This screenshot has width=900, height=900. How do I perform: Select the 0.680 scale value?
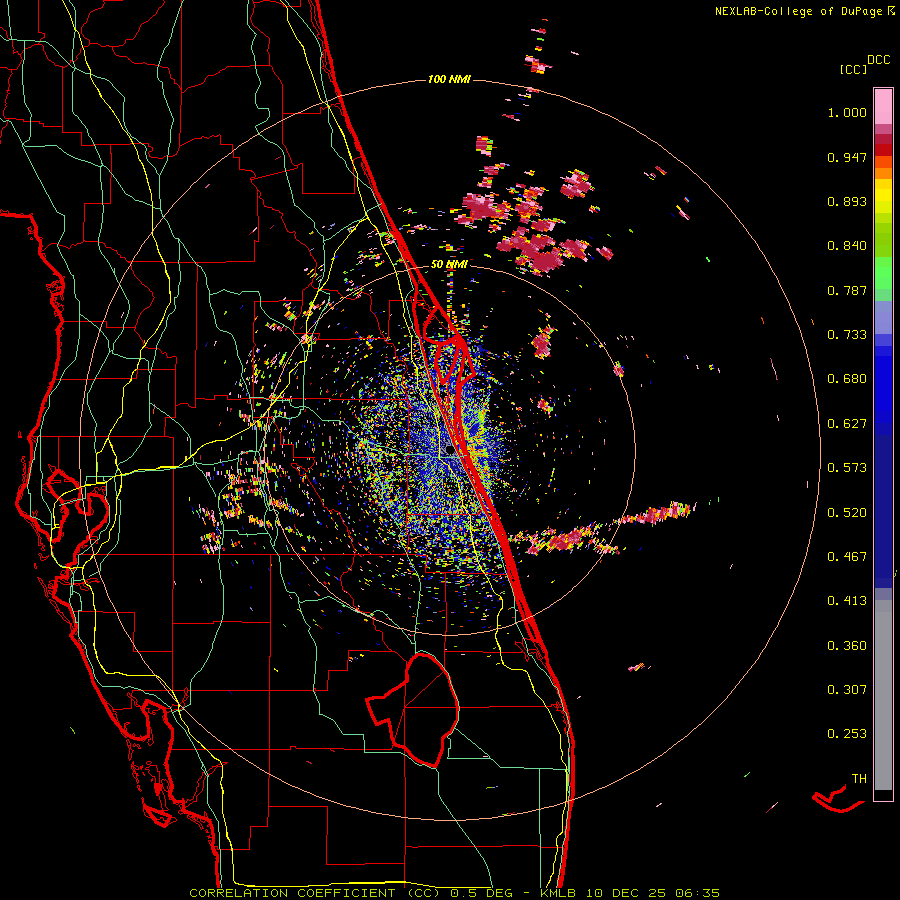tap(847, 379)
